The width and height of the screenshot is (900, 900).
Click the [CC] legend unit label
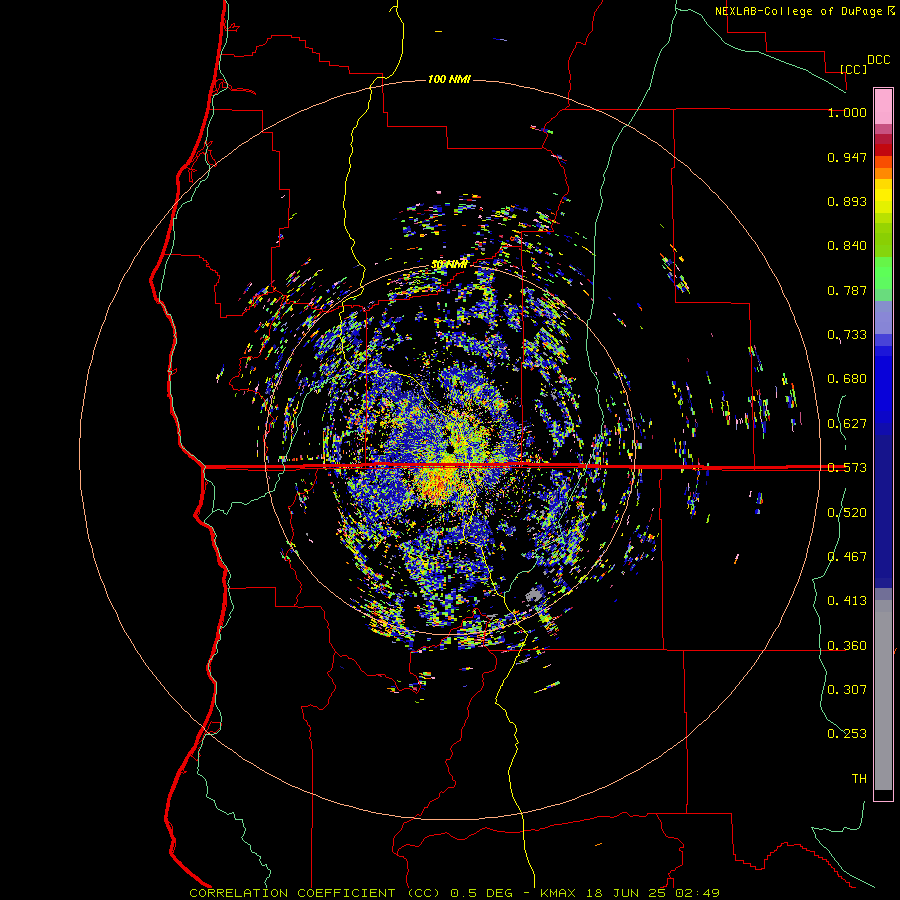coord(854,69)
